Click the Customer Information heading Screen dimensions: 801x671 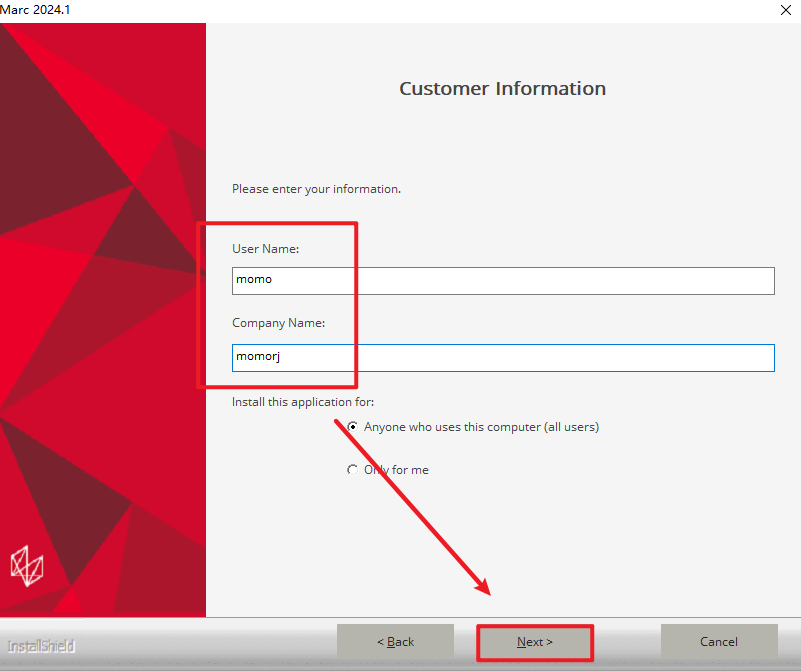point(502,88)
